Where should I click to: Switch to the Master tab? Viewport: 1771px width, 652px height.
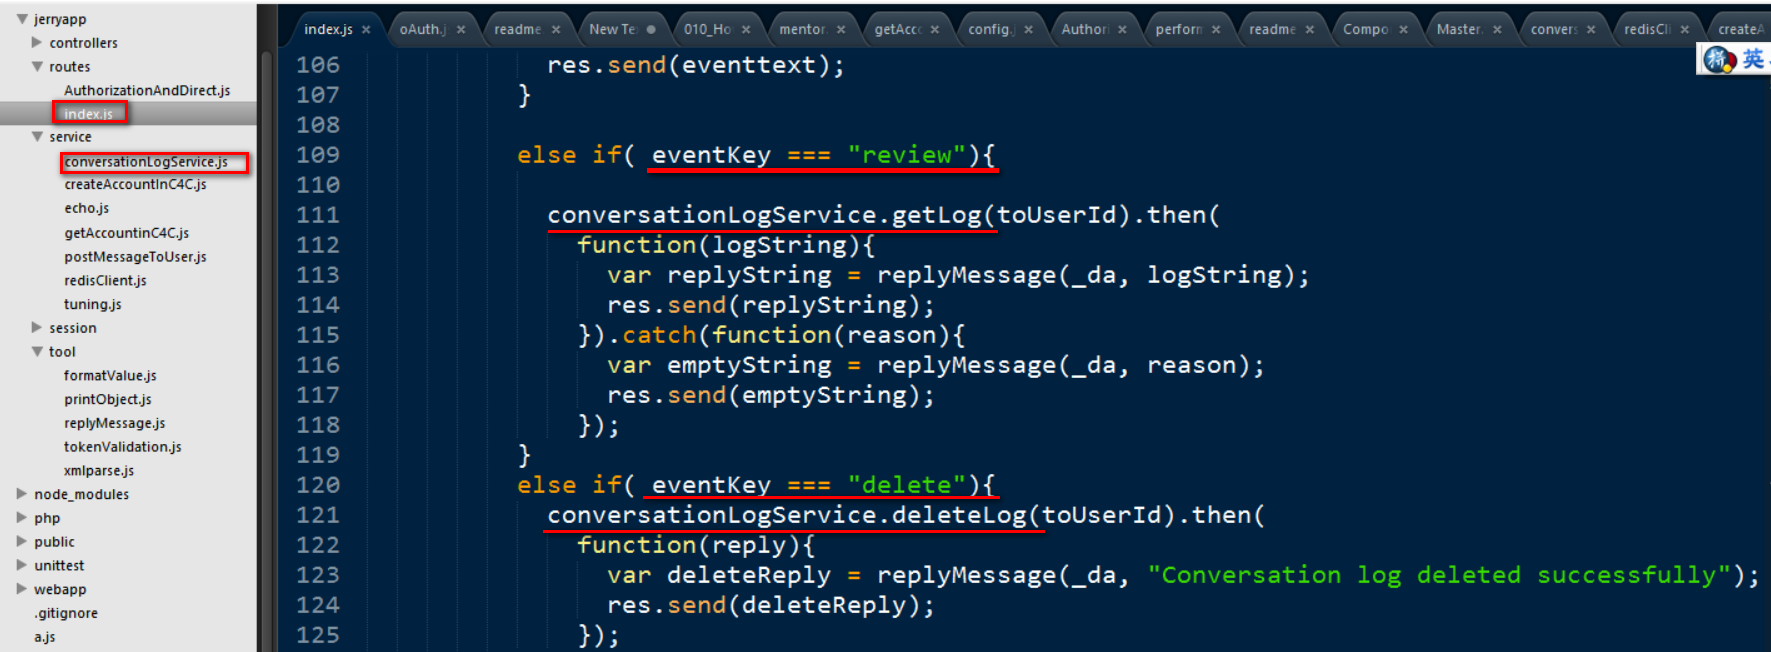[x=1459, y=30]
